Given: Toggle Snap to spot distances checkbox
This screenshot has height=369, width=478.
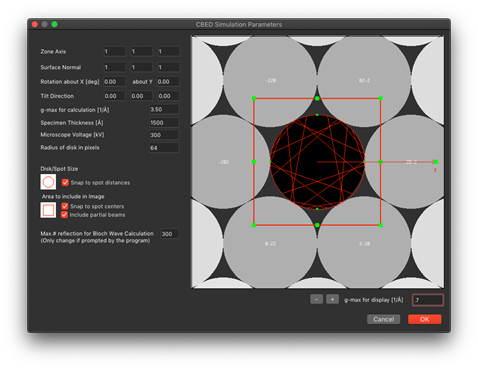Looking at the screenshot, I should (65, 182).
